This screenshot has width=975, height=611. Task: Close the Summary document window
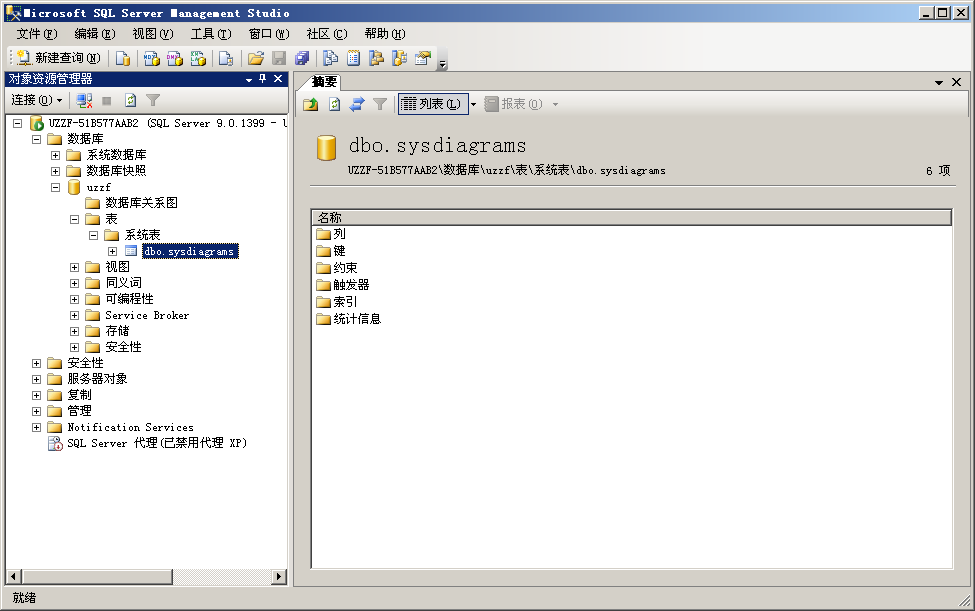[956, 82]
